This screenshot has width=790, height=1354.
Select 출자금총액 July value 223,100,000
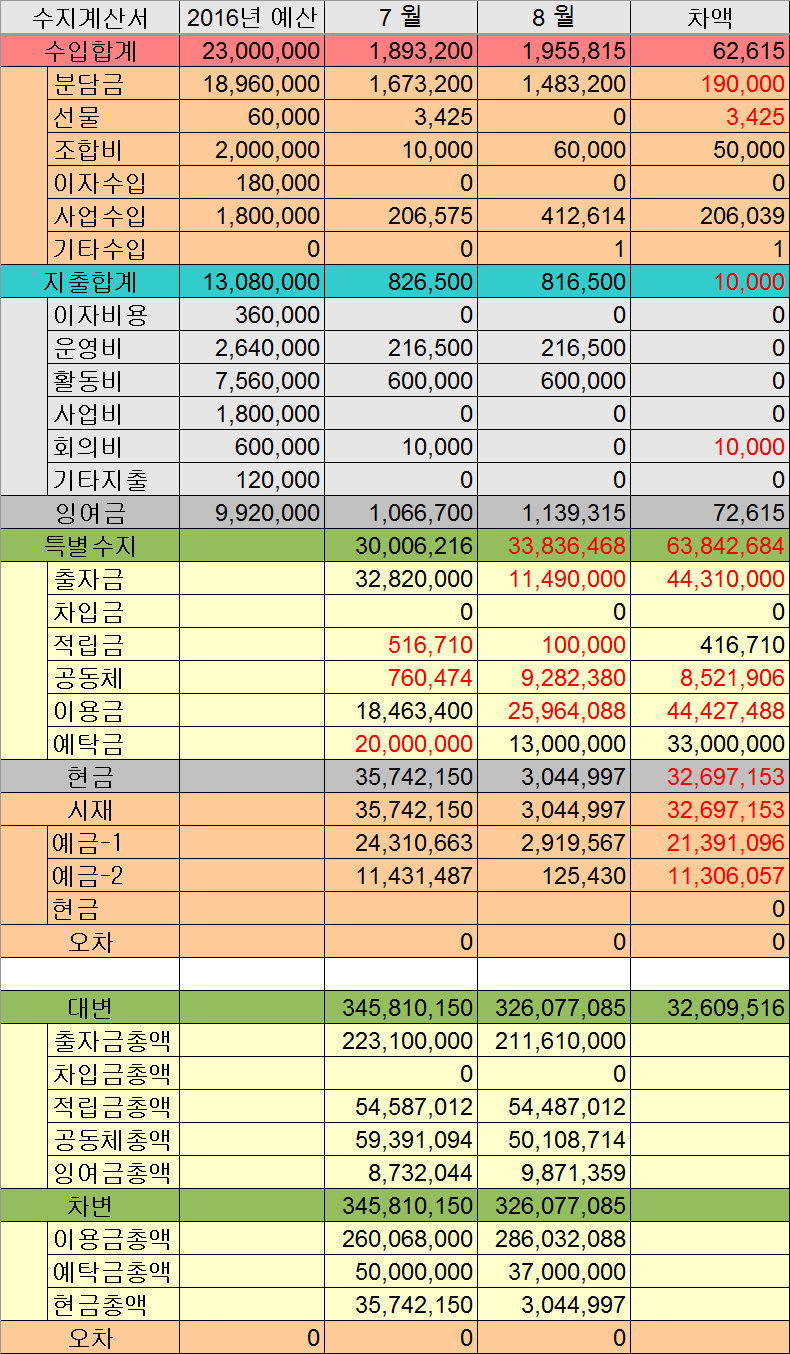click(x=401, y=1041)
